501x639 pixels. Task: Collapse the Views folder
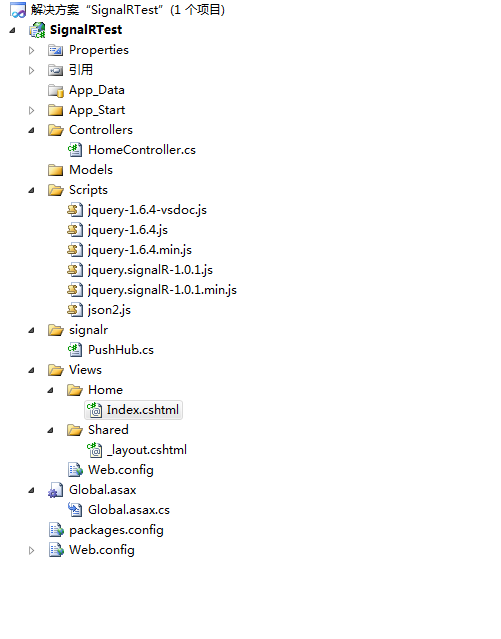pos(31,370)
